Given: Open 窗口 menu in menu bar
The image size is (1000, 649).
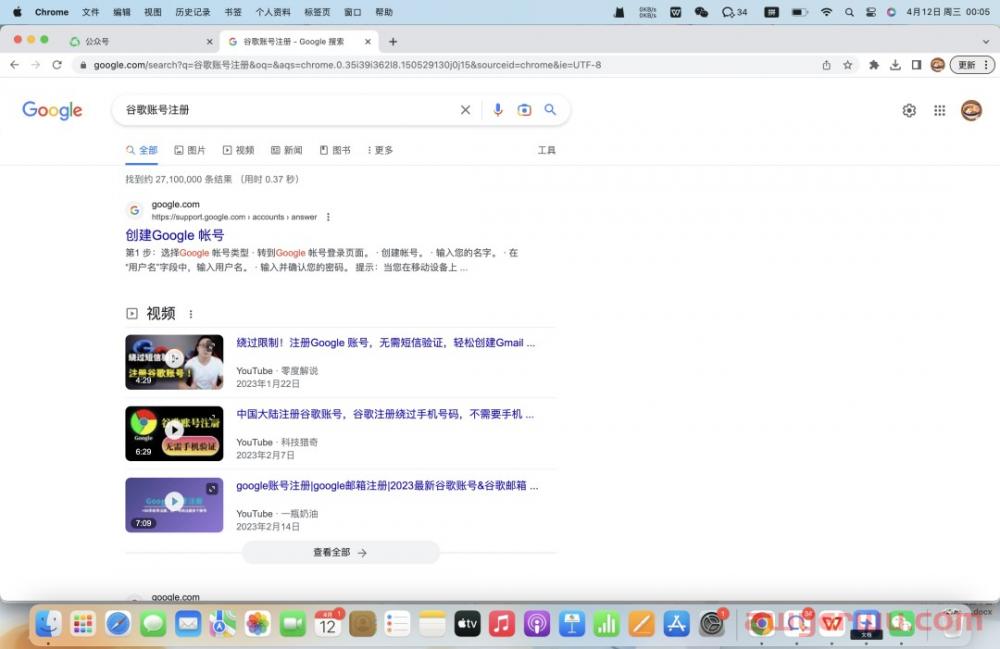Looking at the screenshot, I should point(353,12).
